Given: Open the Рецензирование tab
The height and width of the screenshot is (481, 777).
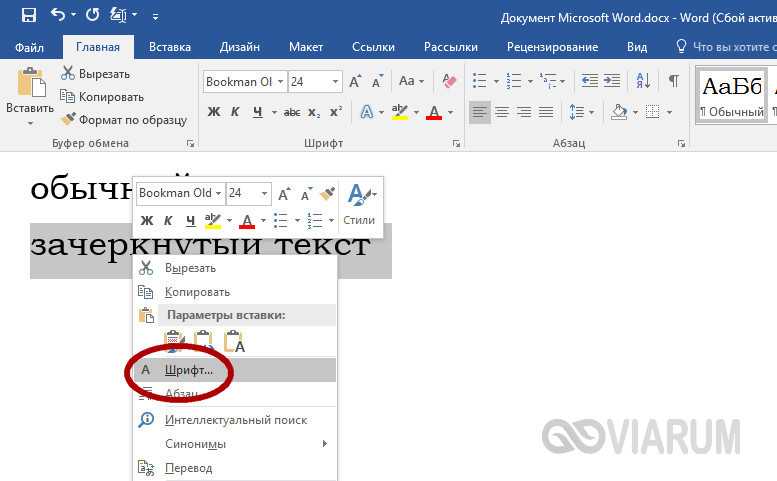Looking at the screenshot, I should (x=552, y=47).
